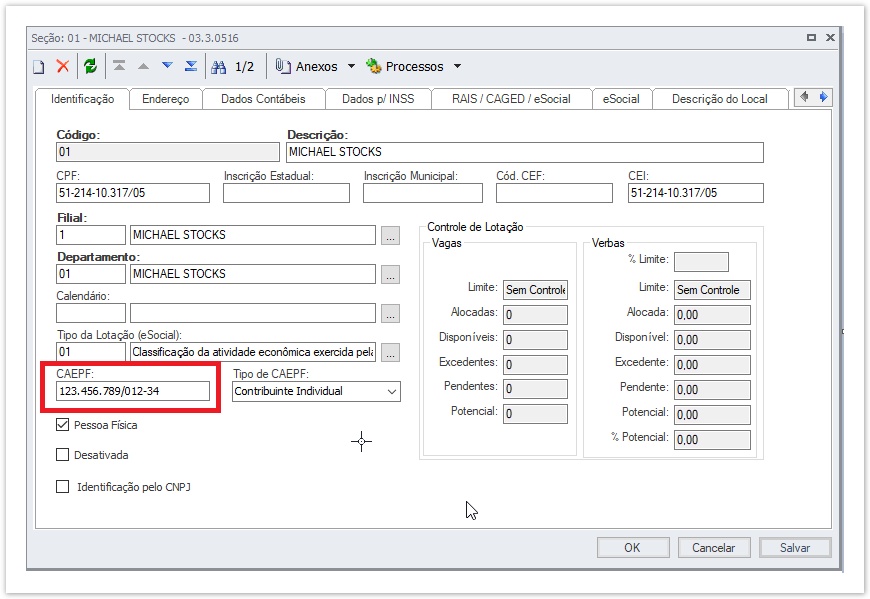Open the Dados Contábeis tab
The image size is (870, 599).
(263, 99)
